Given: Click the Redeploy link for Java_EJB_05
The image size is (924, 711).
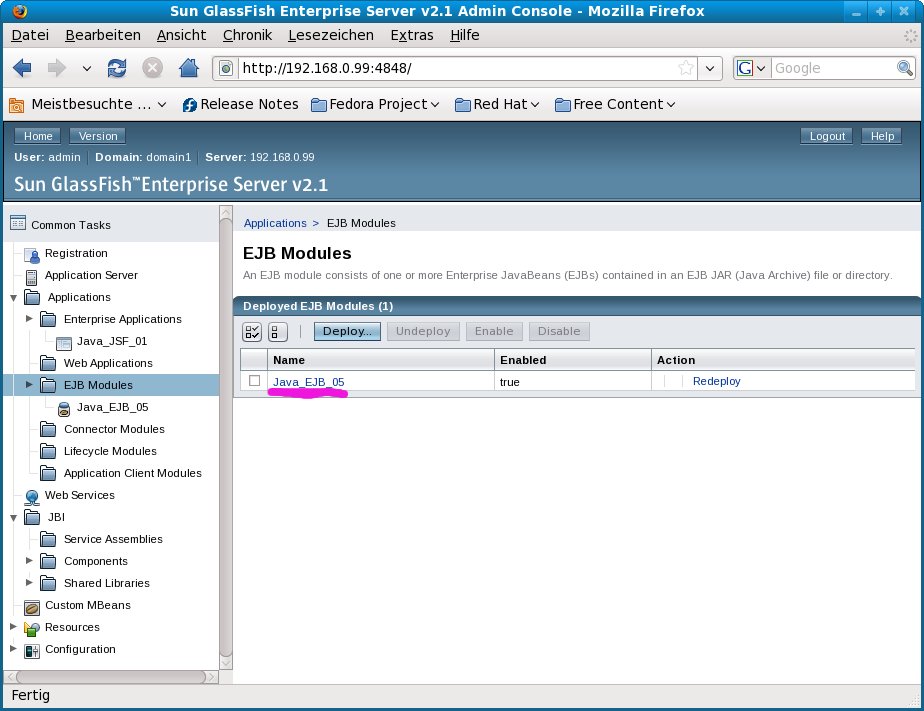Looking at the screenshot, I should (716, 381).
